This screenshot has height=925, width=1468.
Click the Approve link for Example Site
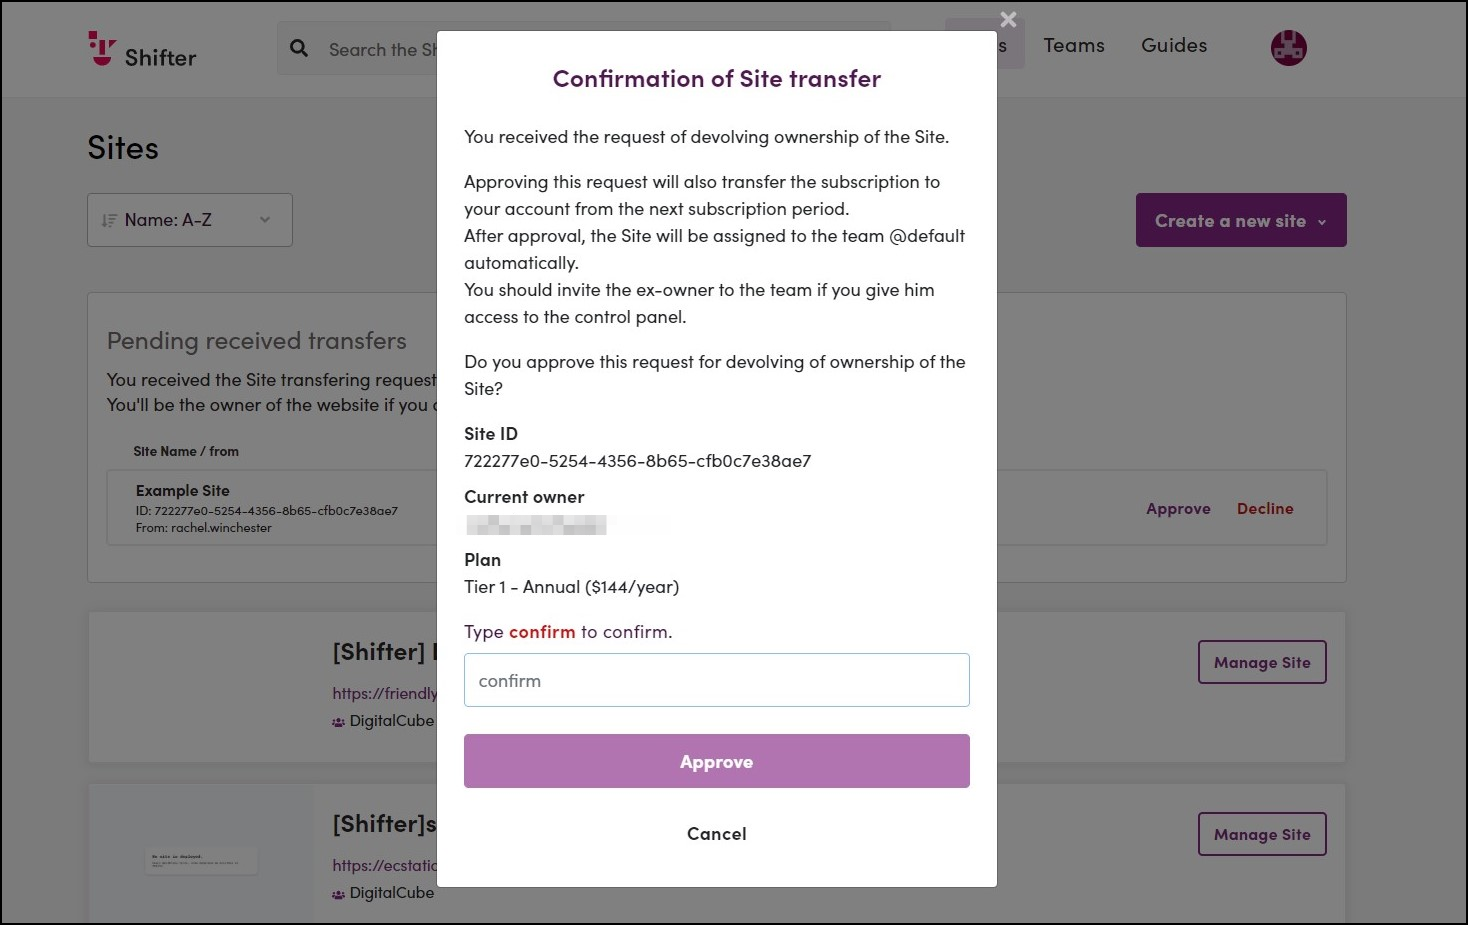coord(1178,509)
